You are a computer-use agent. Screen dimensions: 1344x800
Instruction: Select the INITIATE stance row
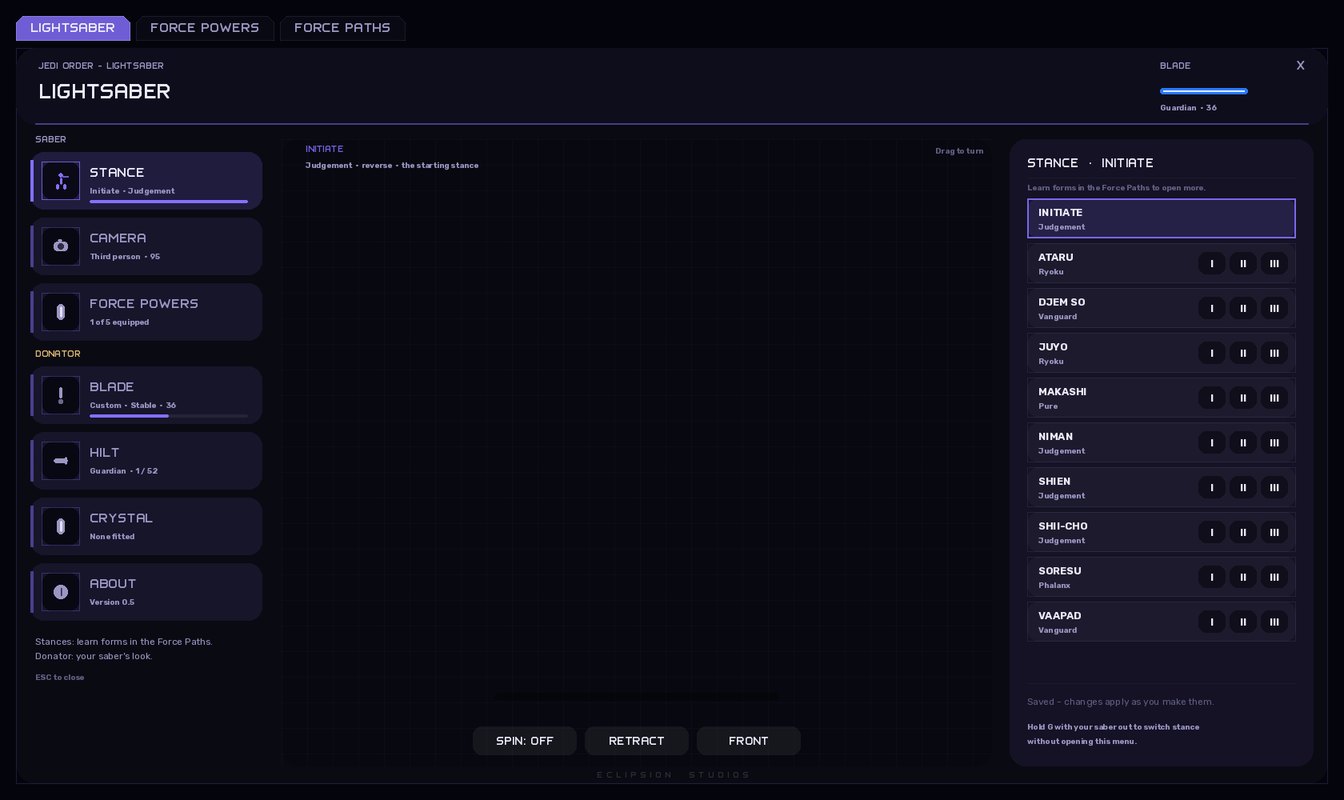point(1161,219)
